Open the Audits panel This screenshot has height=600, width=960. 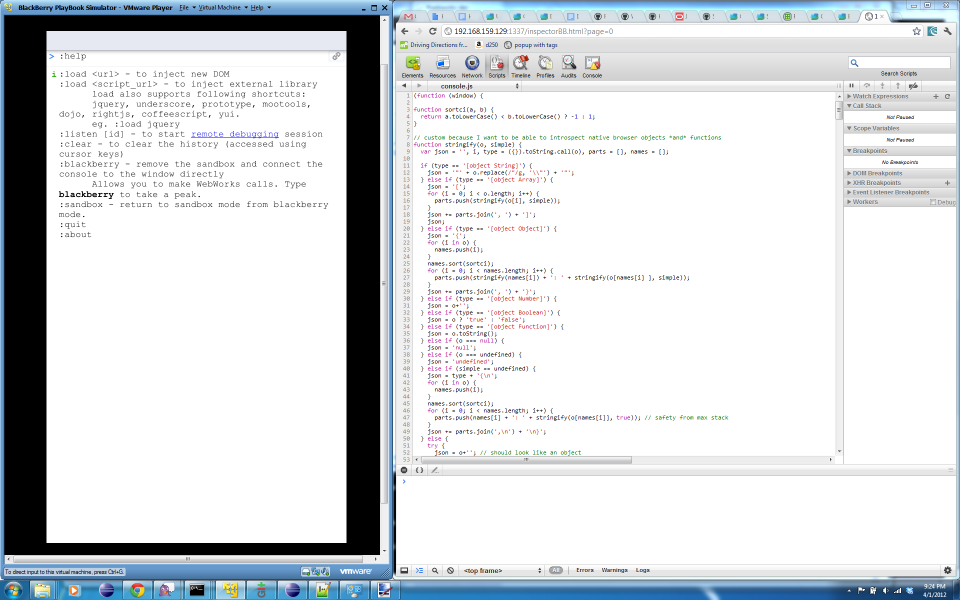pos(569,66)
